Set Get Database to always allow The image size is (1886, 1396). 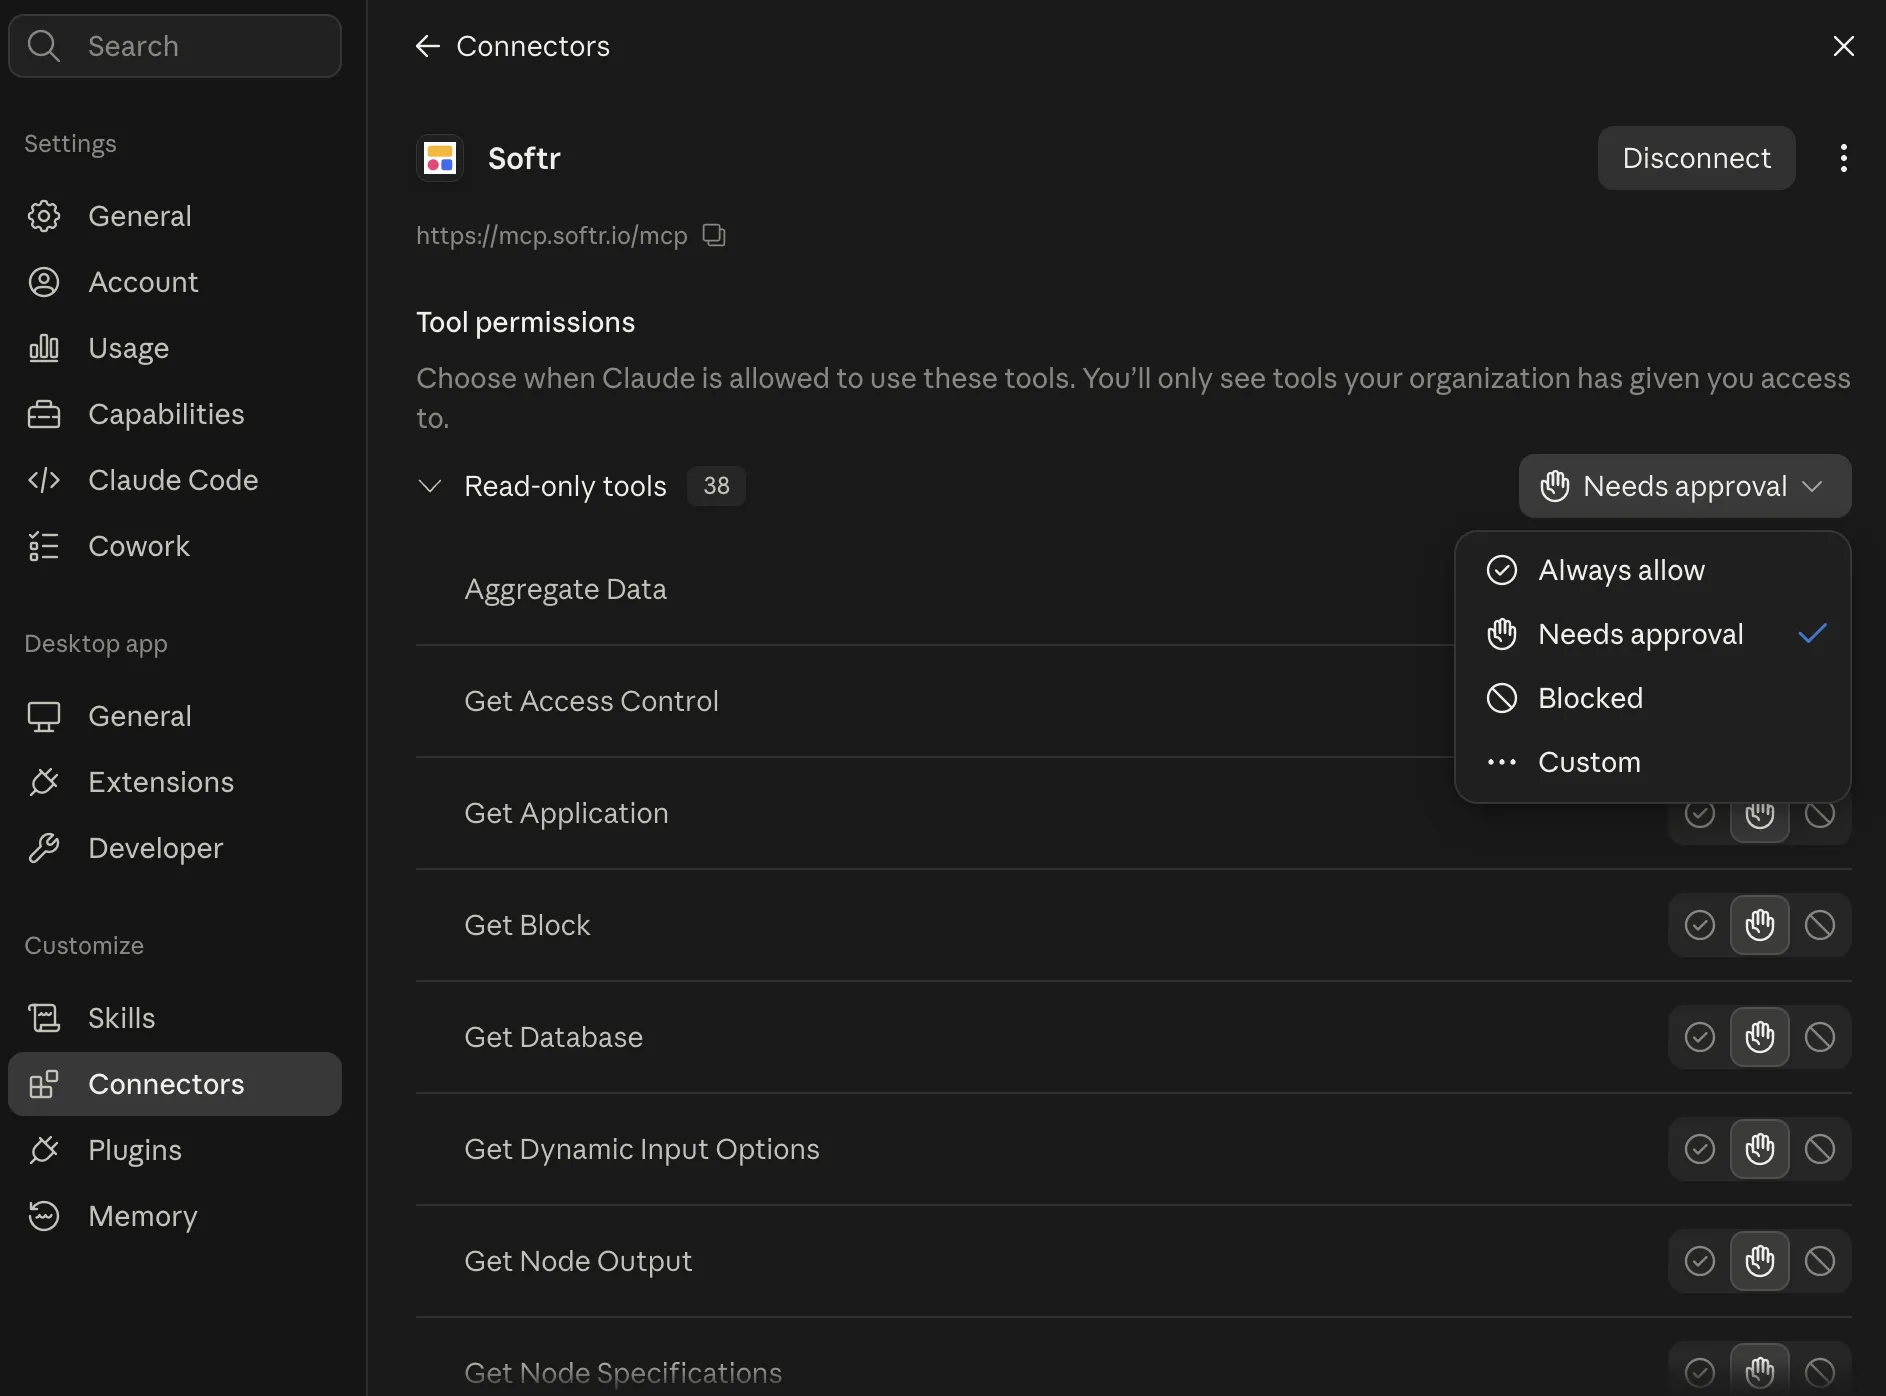1700,1037
